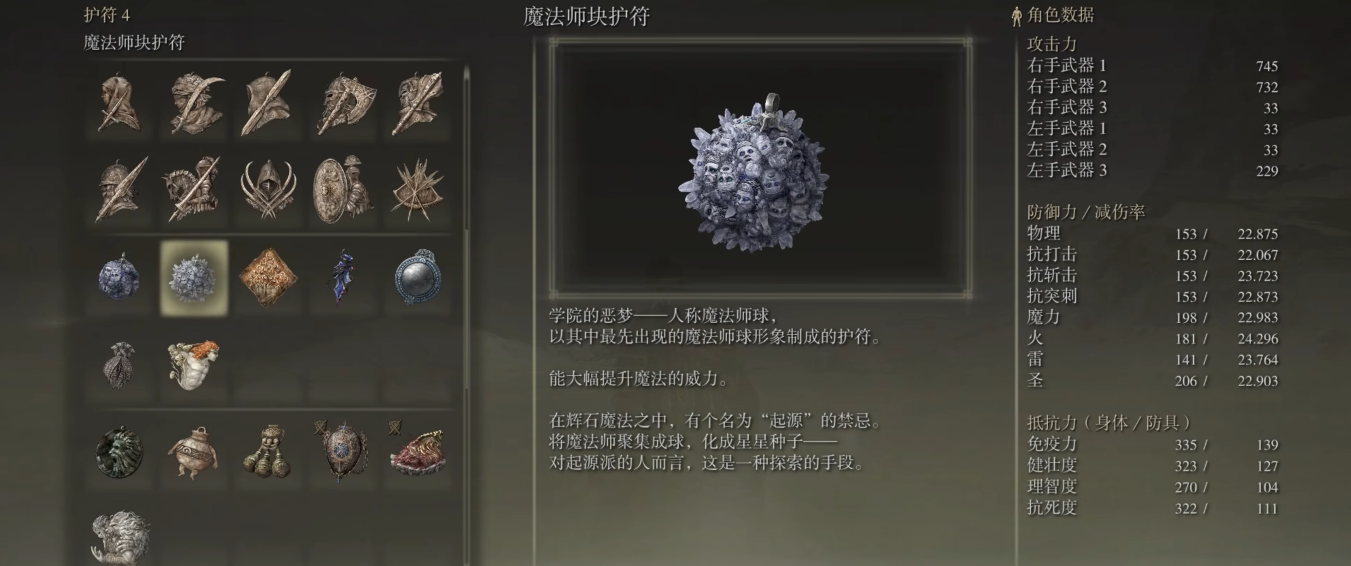Select the bundled arrows talisman
1351x566 pixels.
point(419,189)
